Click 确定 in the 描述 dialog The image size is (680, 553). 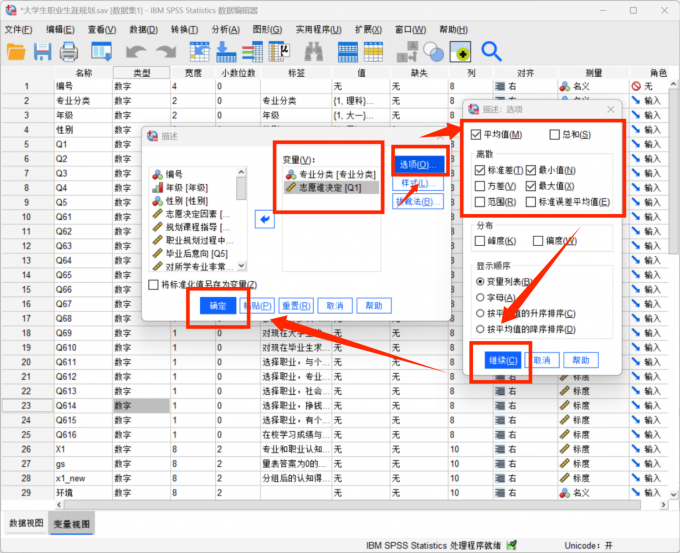click(218, 305)
